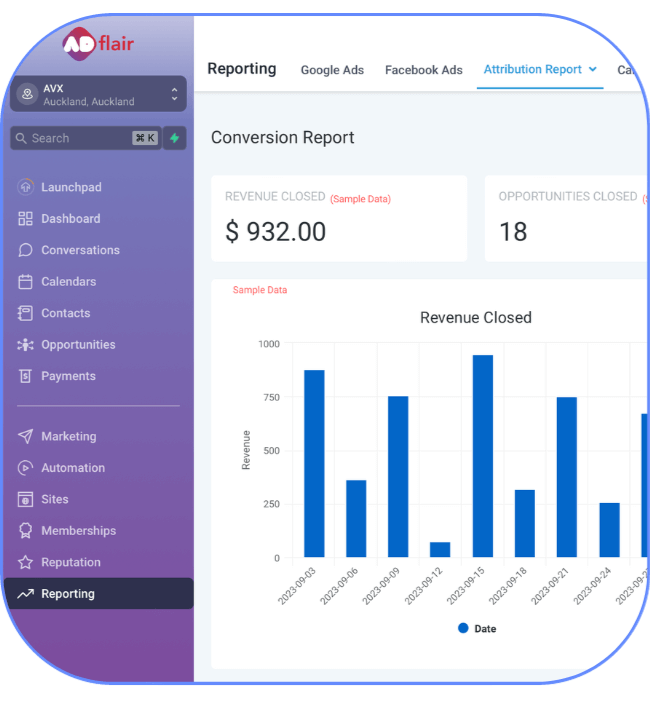This screenshot has width=650, height=707.
Task: Click the Revenue y-axis label
Action: pos(246,450)
